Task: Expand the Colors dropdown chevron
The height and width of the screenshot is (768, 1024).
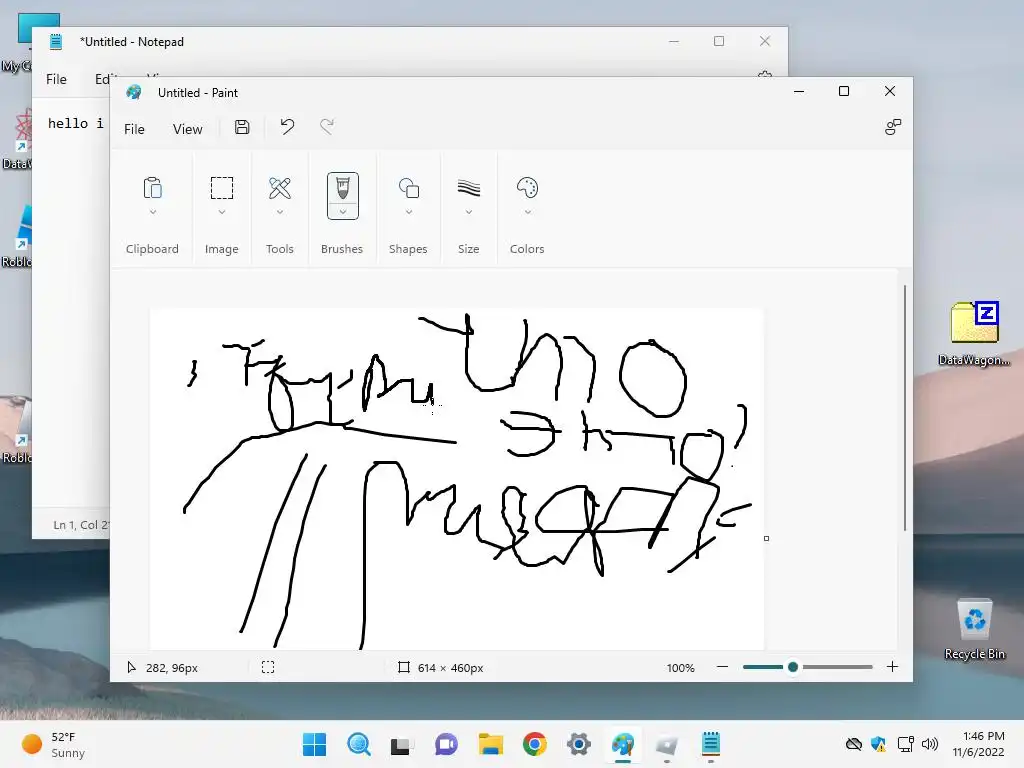Action: (528, 212)
